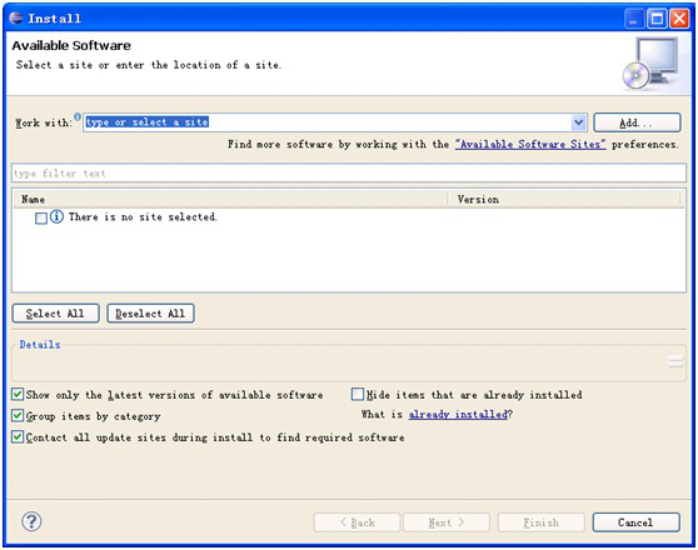The height and width of the screenshot is (550, 698).
Task: Click the Eclipse icon in title bar
Action: (x=16, y=18)
